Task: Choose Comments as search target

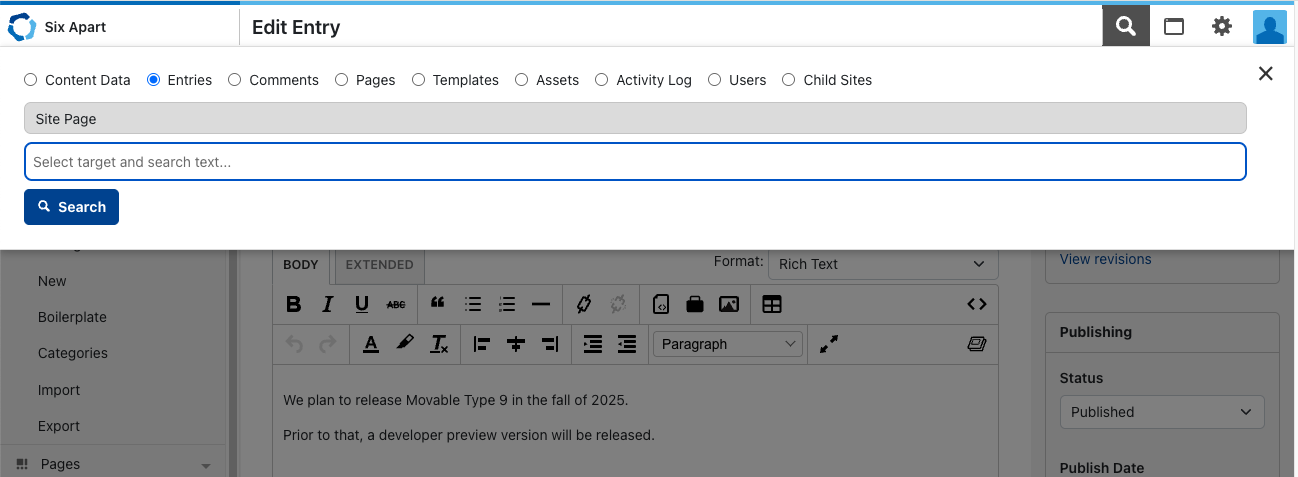Action: coord(235,80)
